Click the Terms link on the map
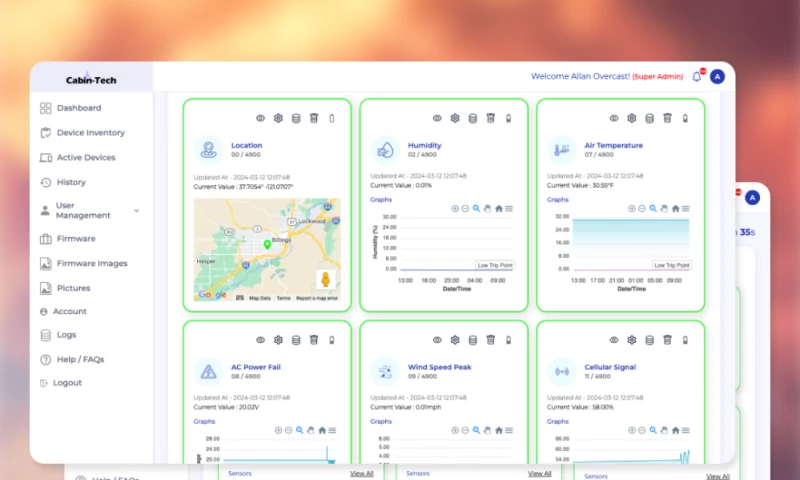 (283, 298)
